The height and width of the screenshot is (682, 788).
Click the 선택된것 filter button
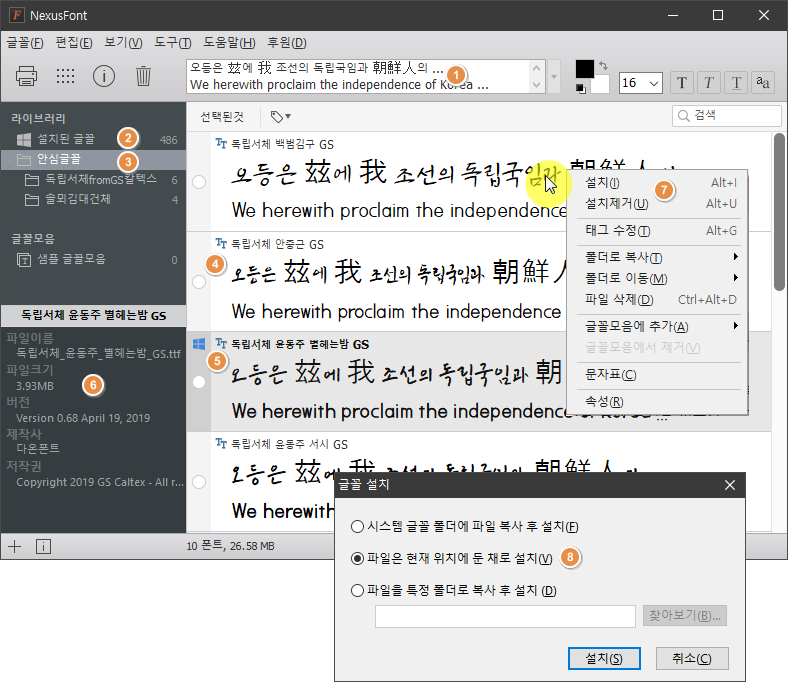[222, 117]
